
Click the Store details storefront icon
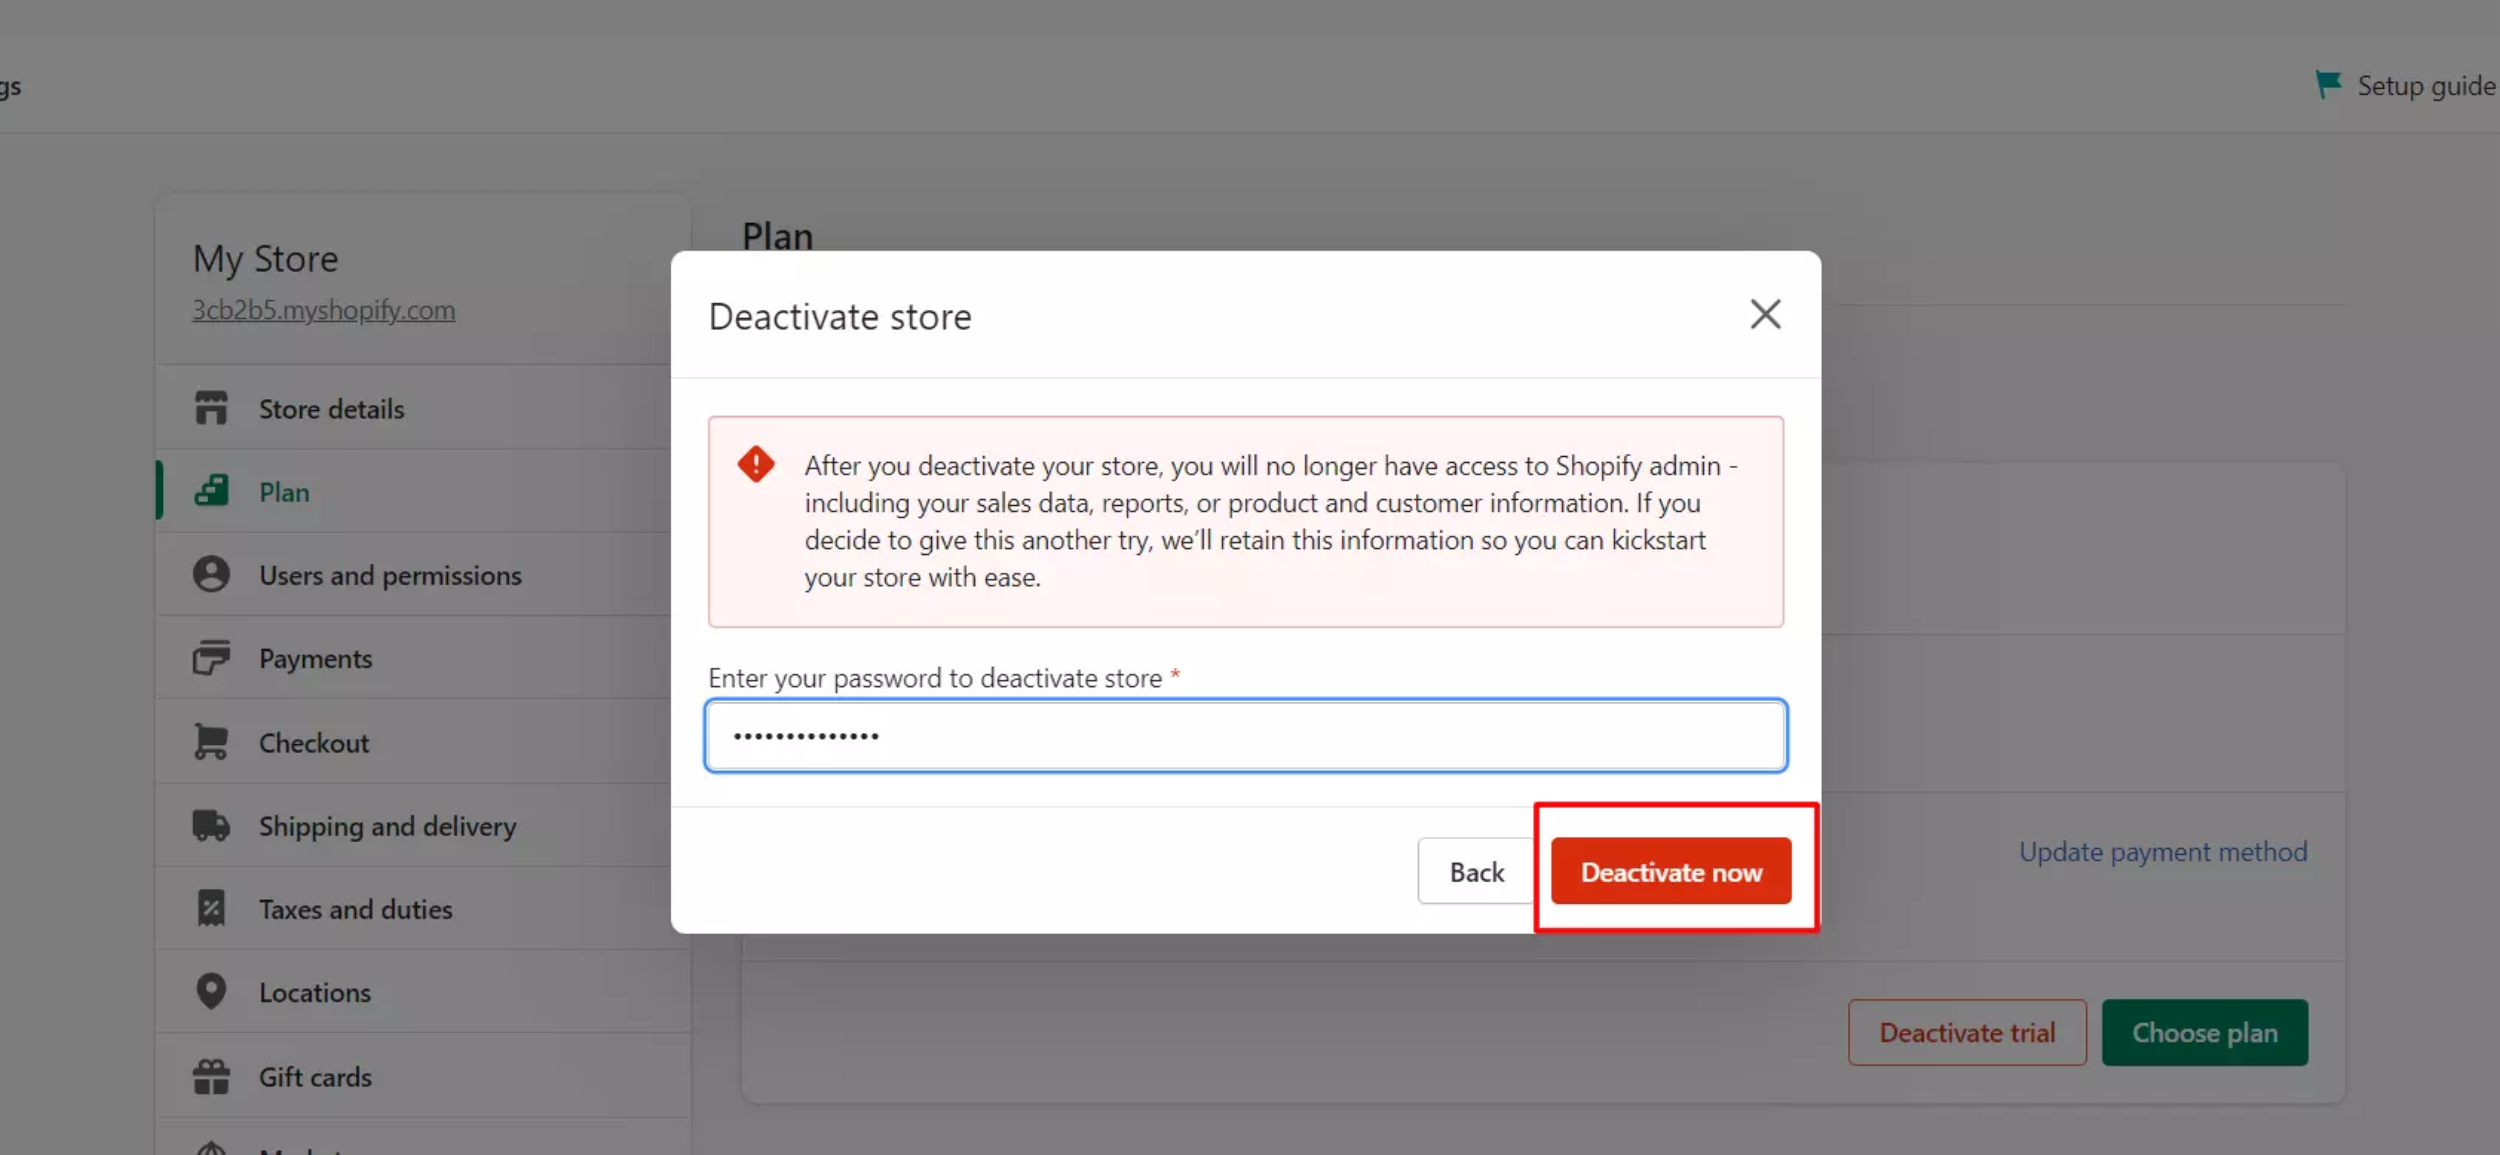pyautogui.click(x=211, y=408)
